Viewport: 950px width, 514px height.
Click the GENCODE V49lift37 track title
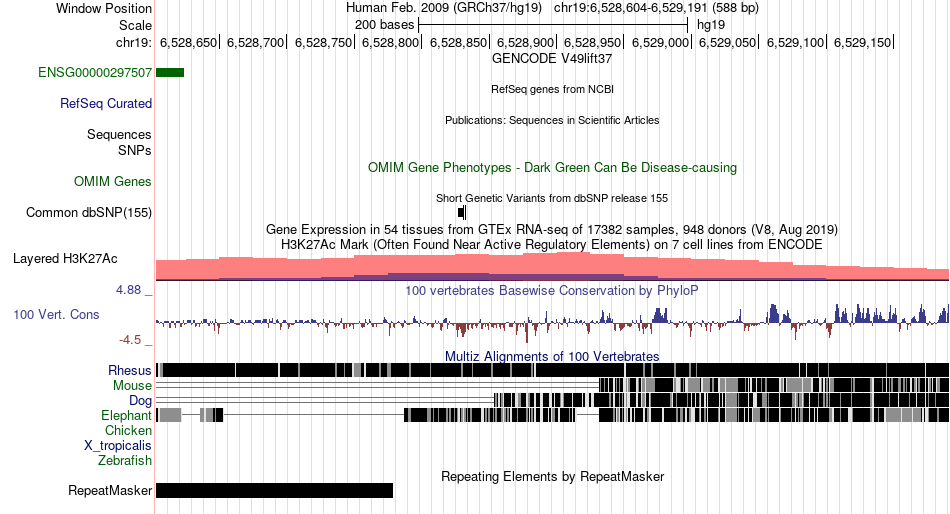pyautogui.click(x=552, y=59)
